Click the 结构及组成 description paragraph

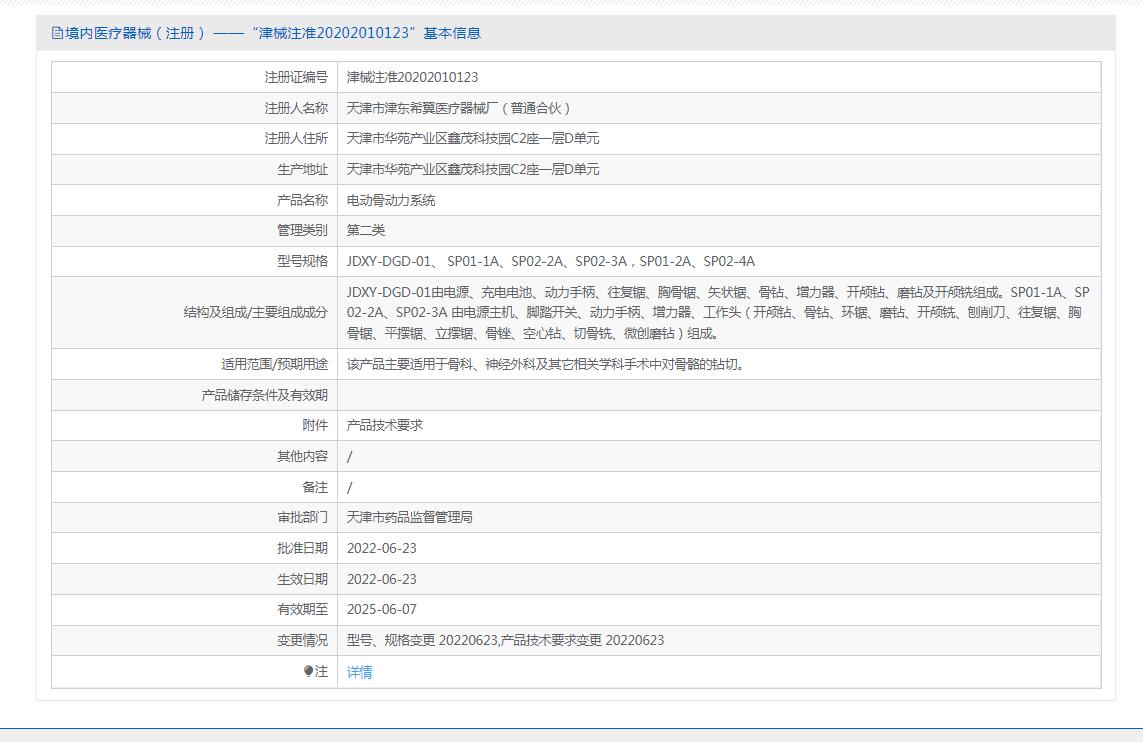coord(717,312)
